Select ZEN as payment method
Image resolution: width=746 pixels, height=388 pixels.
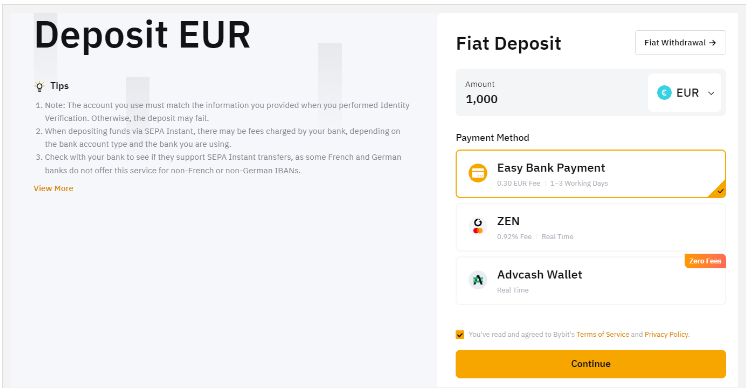tap(590, 227)
